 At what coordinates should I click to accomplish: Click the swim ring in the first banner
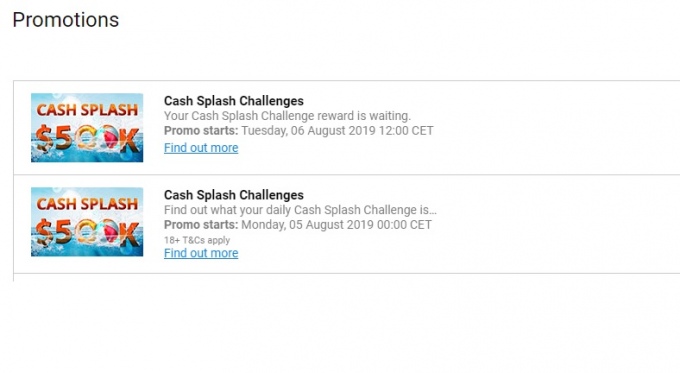87,138
